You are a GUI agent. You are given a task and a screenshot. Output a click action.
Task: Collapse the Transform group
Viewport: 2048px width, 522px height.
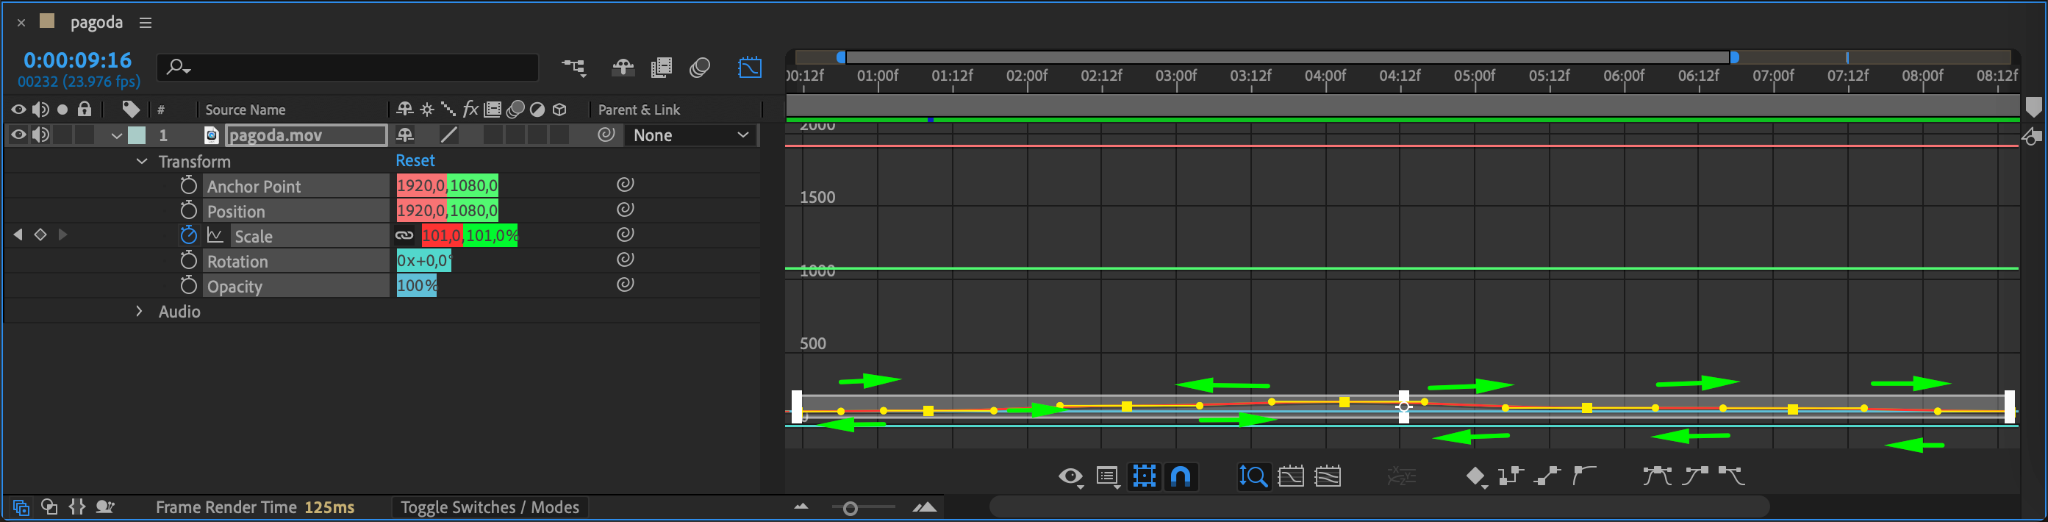pos(142,161)
